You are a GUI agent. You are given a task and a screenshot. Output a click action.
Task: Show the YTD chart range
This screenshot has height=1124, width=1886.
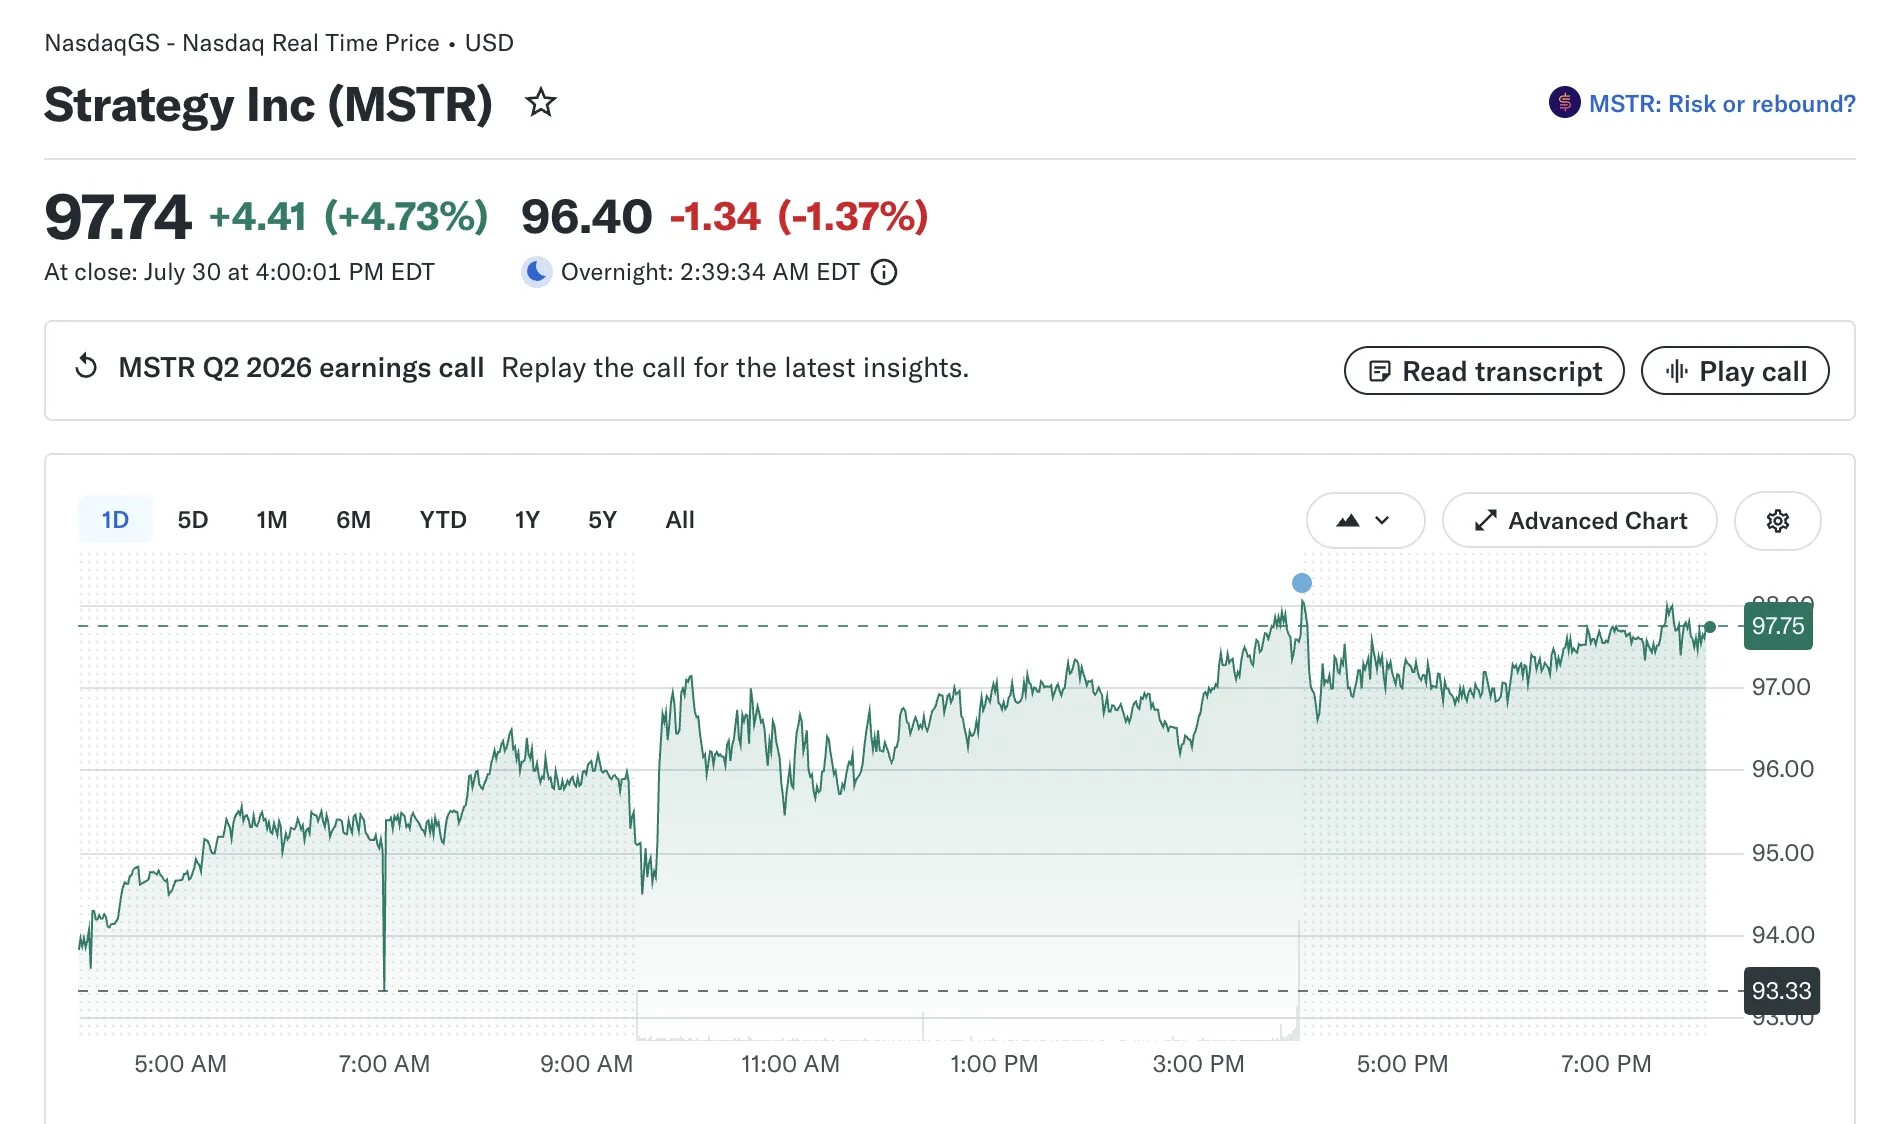pos(443,520)
